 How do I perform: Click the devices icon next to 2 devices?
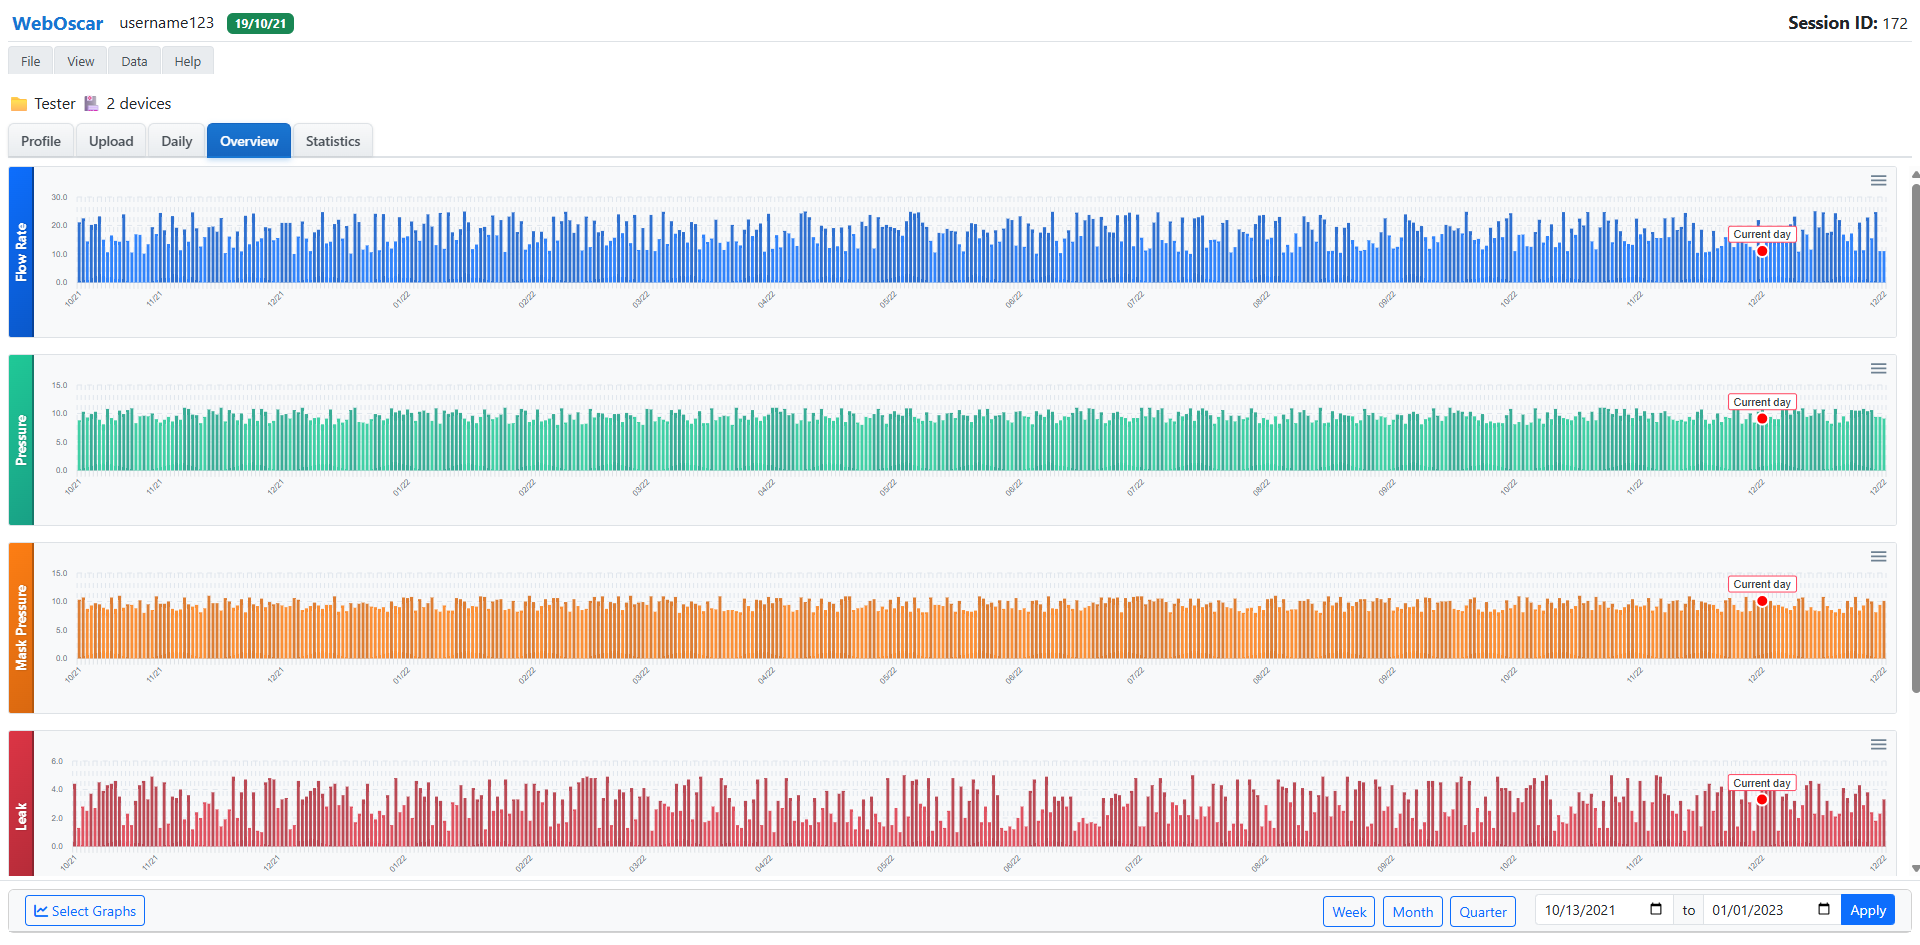click(91, 104)
